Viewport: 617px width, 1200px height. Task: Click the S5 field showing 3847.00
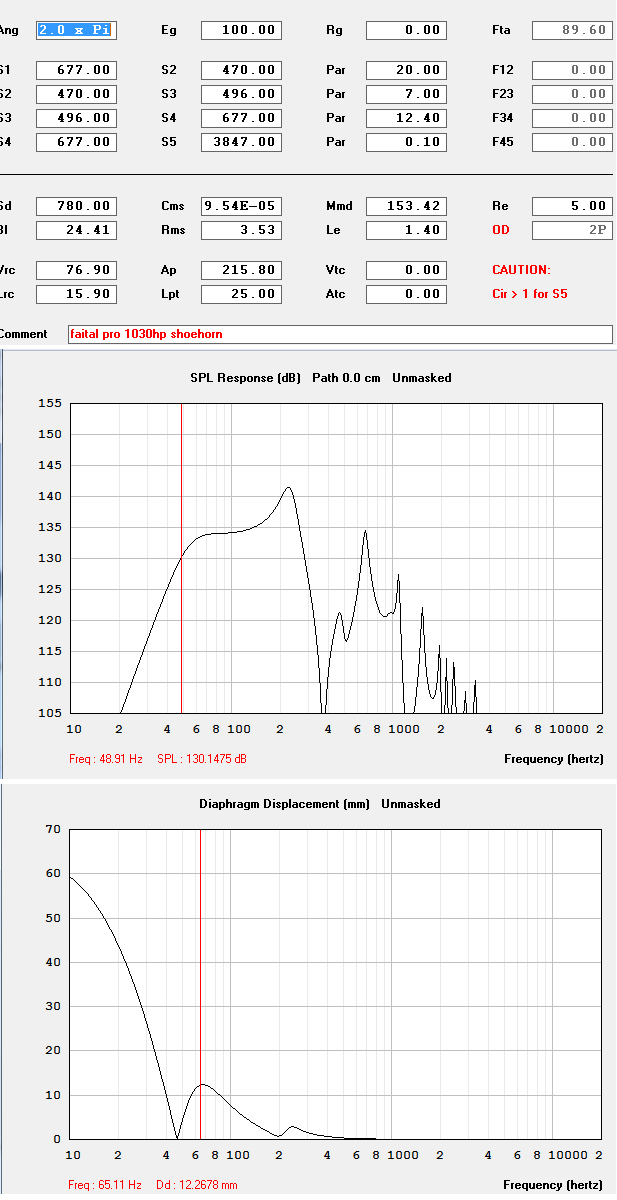[x=241, y=142]
